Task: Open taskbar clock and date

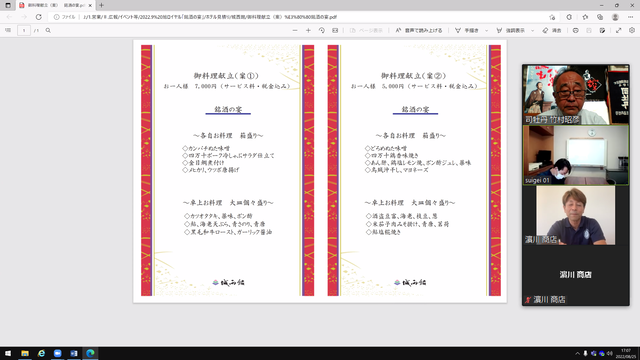Action: point(626,353)
